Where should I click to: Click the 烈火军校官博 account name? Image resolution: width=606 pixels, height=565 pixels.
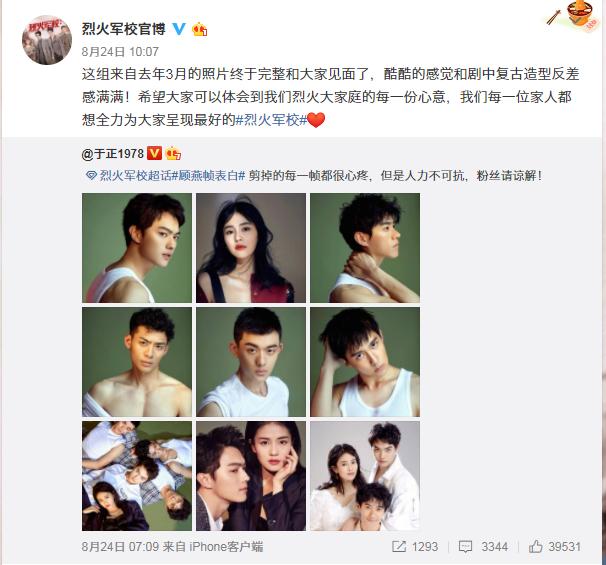tap(124, 29)
